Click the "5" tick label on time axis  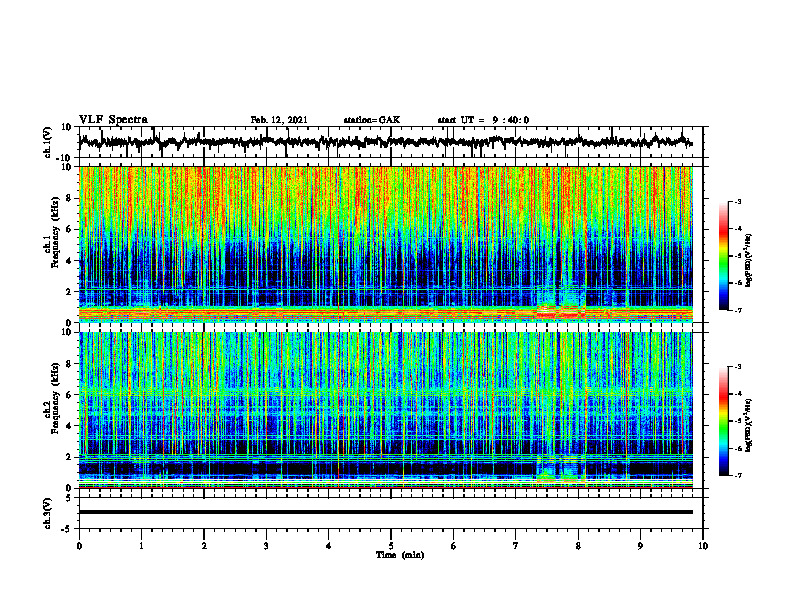[x=391, y=546]
